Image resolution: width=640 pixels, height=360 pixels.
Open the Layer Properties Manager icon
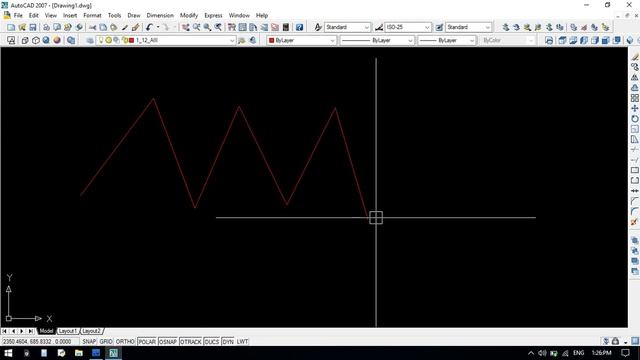click(x=90, y=40)
